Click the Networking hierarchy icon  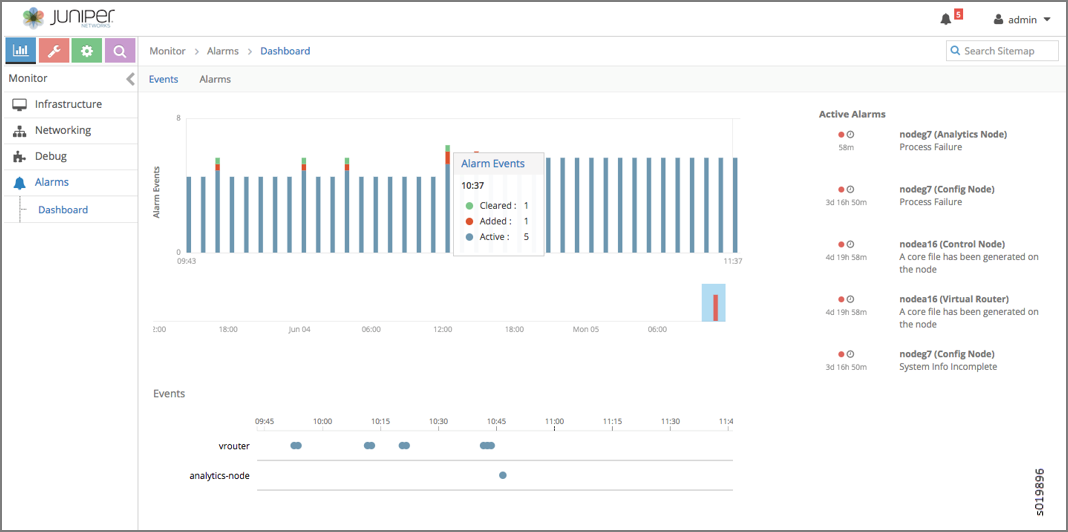click(20, 131)
